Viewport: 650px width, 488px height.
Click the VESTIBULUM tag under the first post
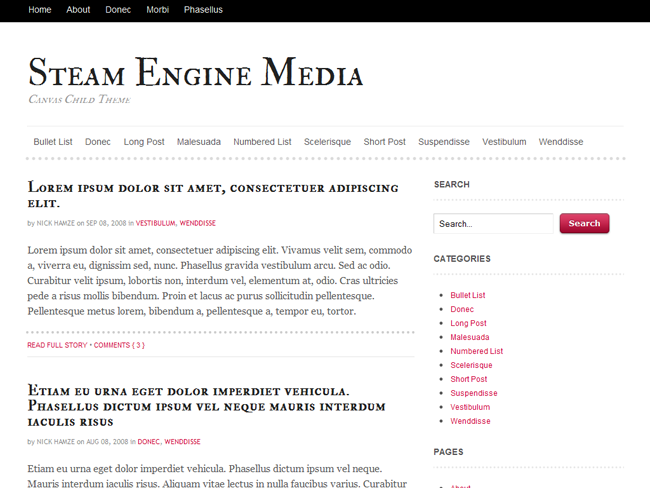tap(155, 223)
